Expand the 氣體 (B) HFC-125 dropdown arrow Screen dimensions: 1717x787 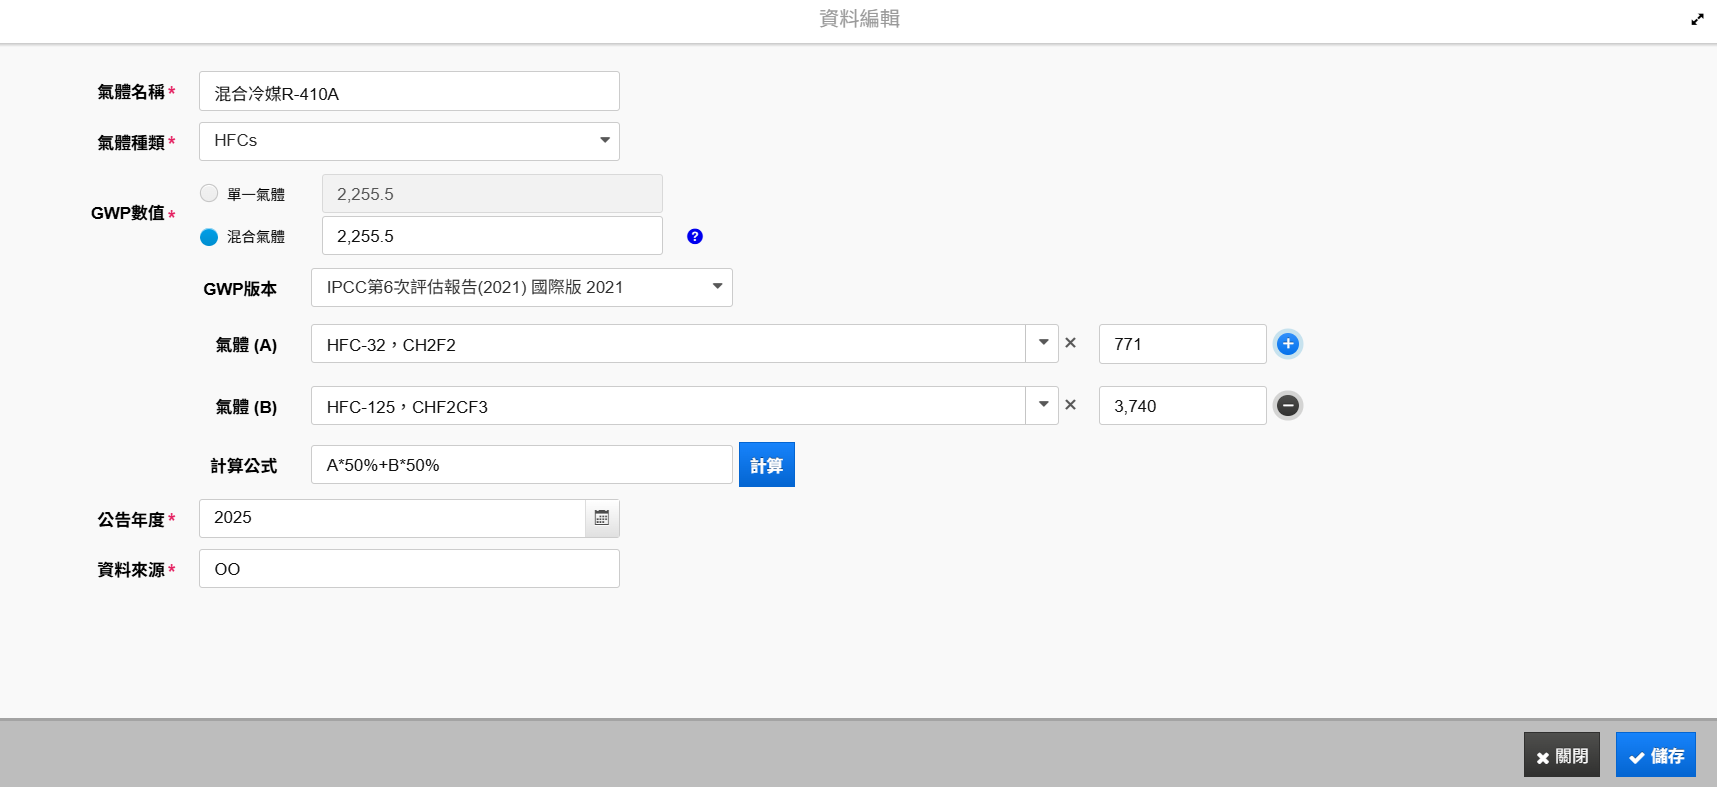tap(1043, 406)
